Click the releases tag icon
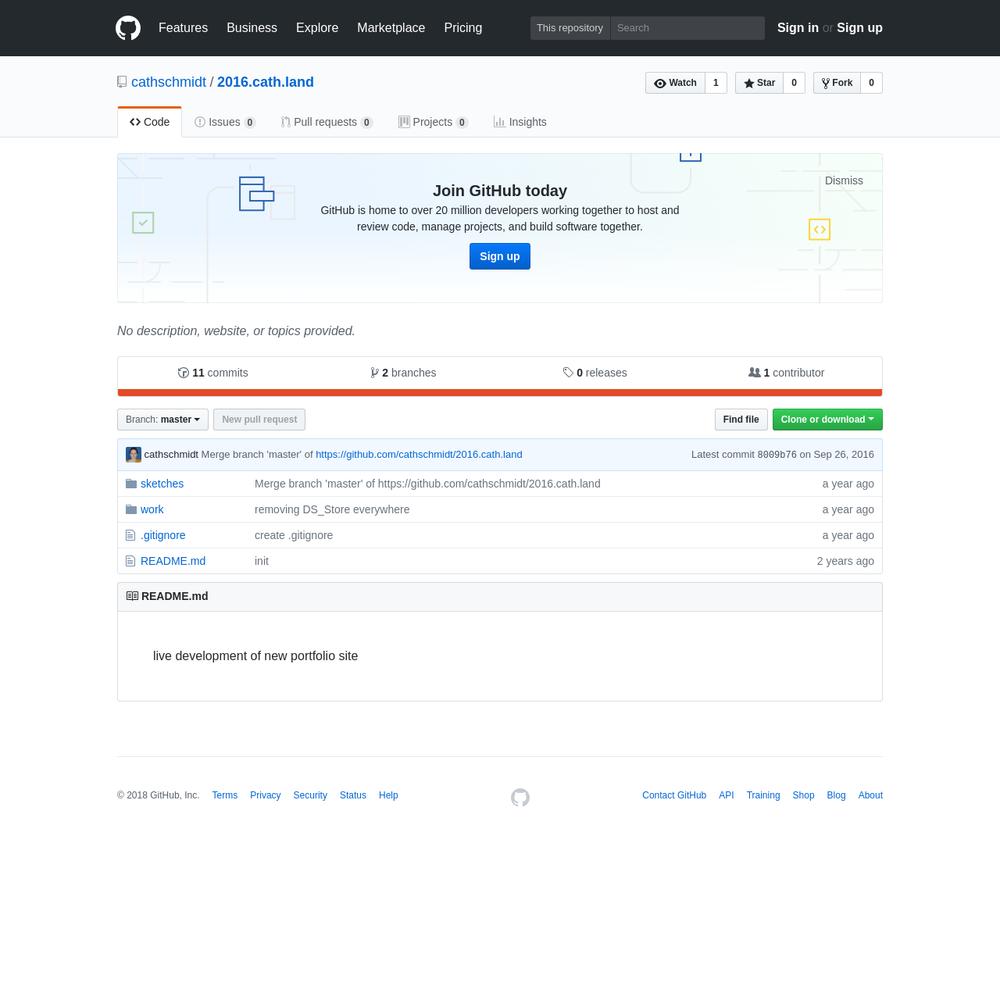The height and width of the screenshot is (1000, 1000). (568, 372)
